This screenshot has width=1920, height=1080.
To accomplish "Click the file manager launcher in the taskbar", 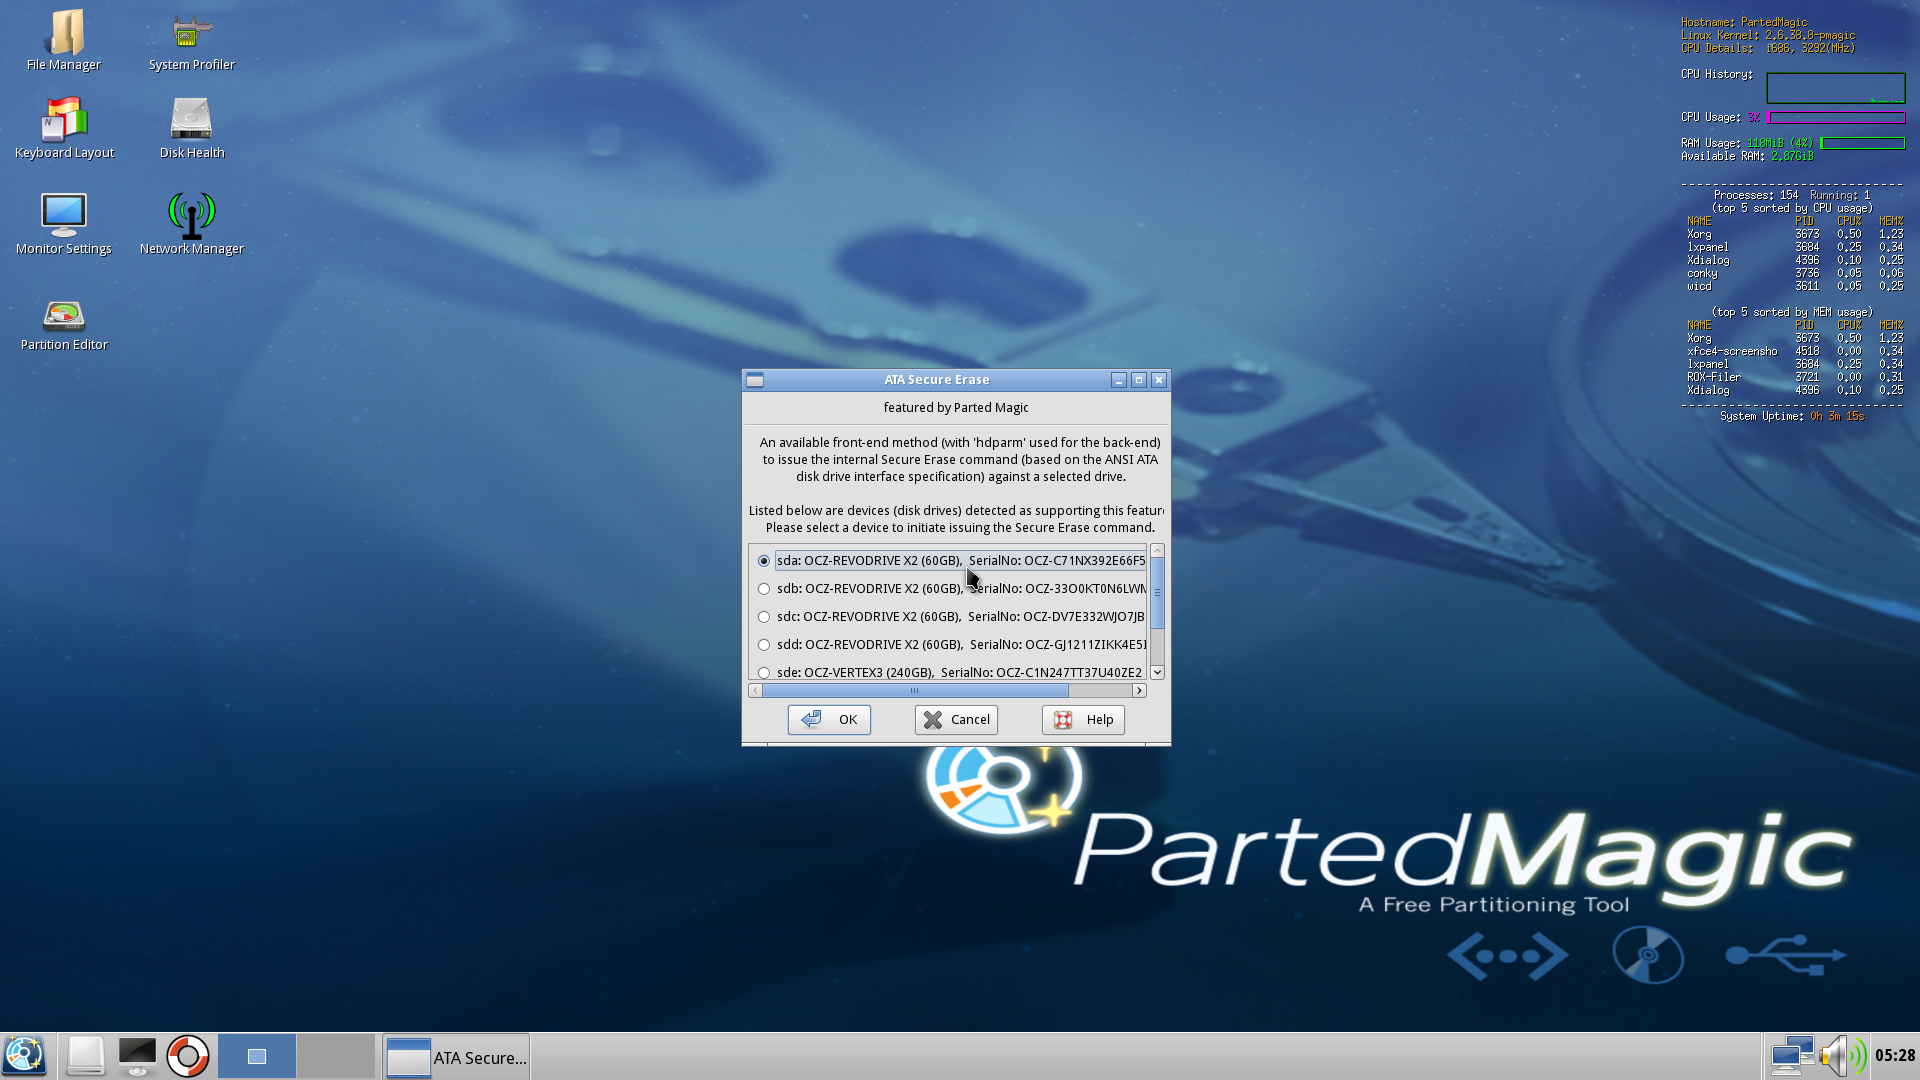I will (x=85, y=1056).
